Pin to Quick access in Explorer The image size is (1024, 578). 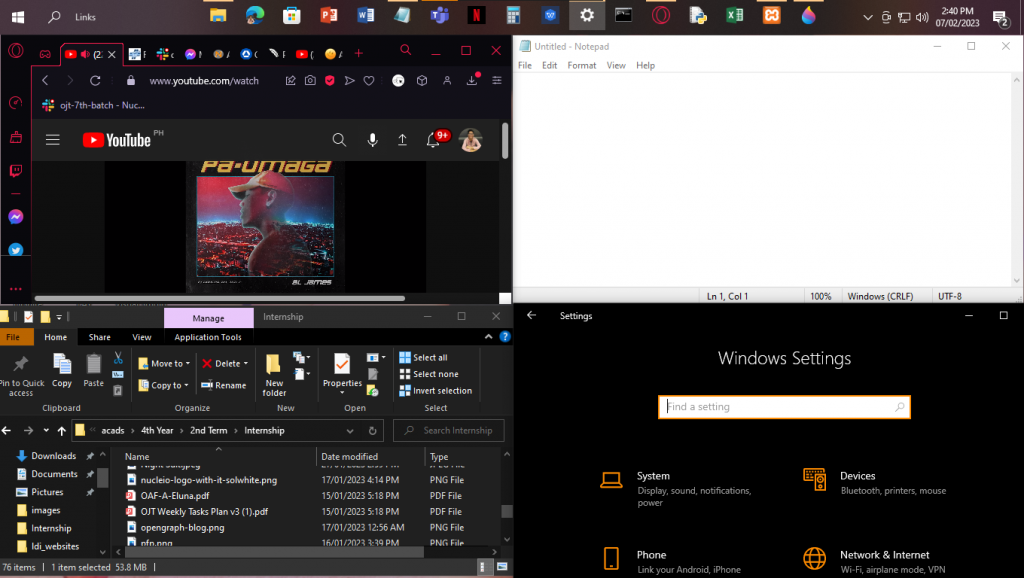[x=21, y=376]
